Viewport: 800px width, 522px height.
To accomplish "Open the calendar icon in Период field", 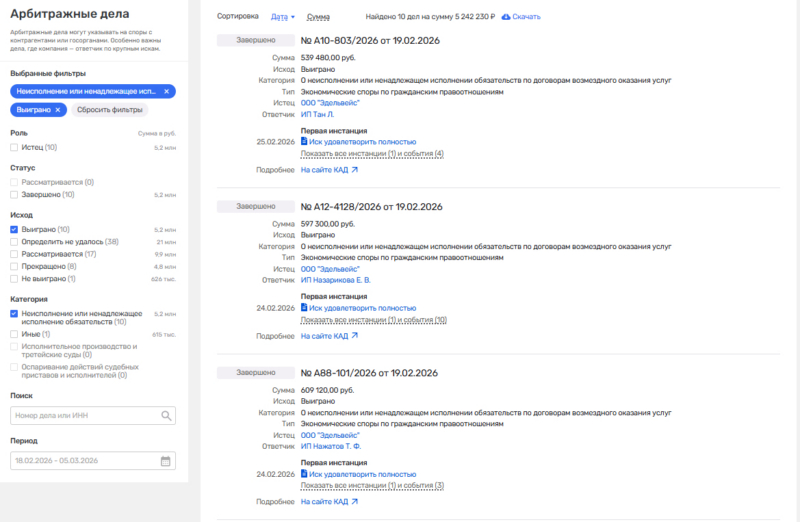I will coord(166,461).
